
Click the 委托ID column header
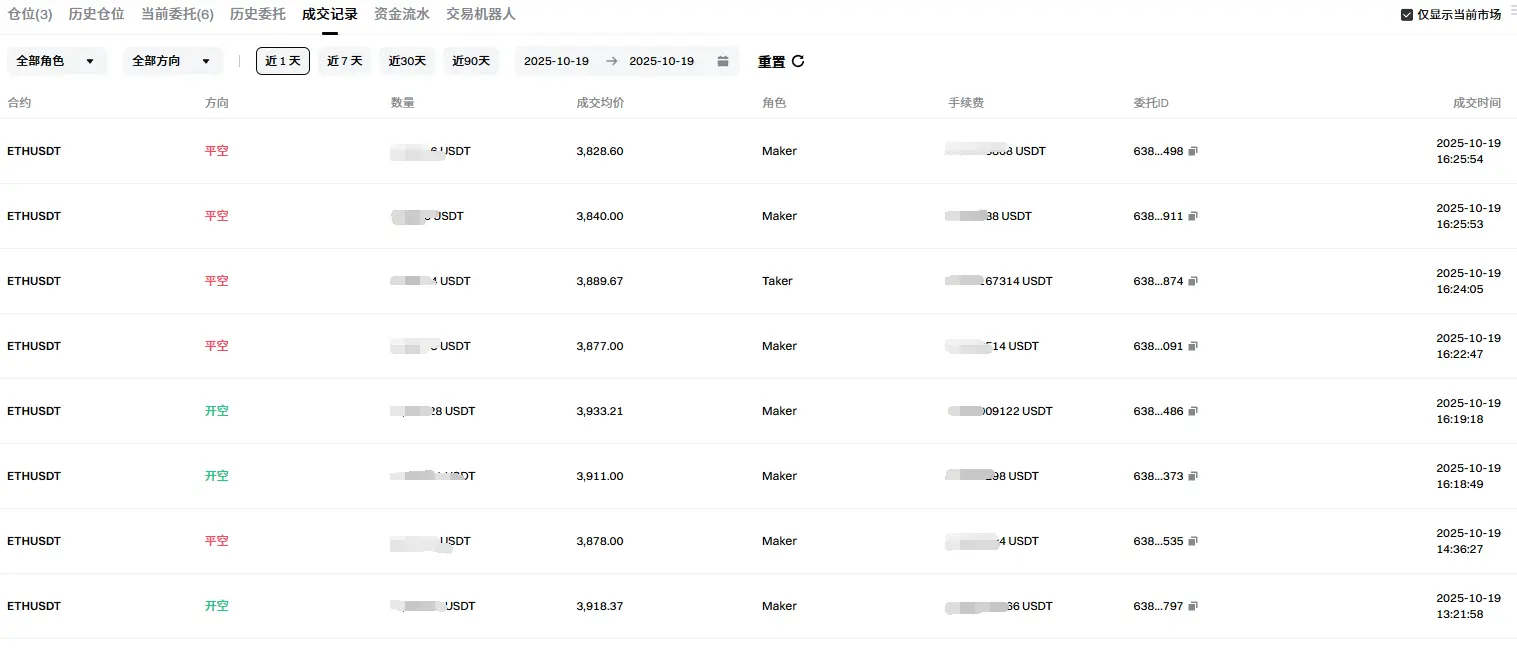tap(1151, 103)
